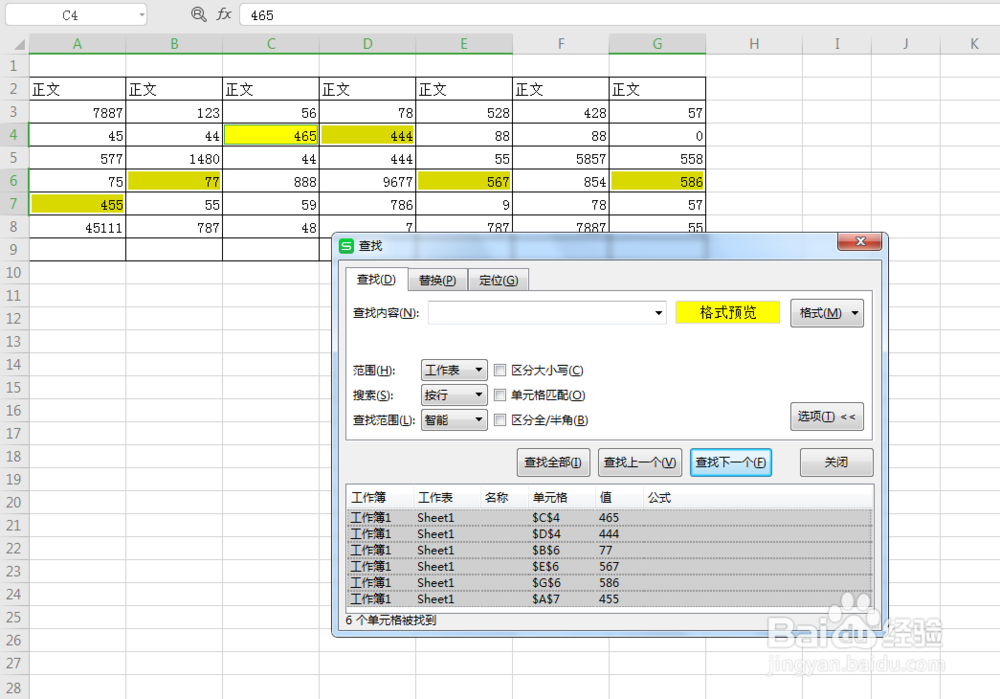Switch to the 替换(P) tab
The width and height of the screenshot is (1000, 699).
(x=438, y=280)
